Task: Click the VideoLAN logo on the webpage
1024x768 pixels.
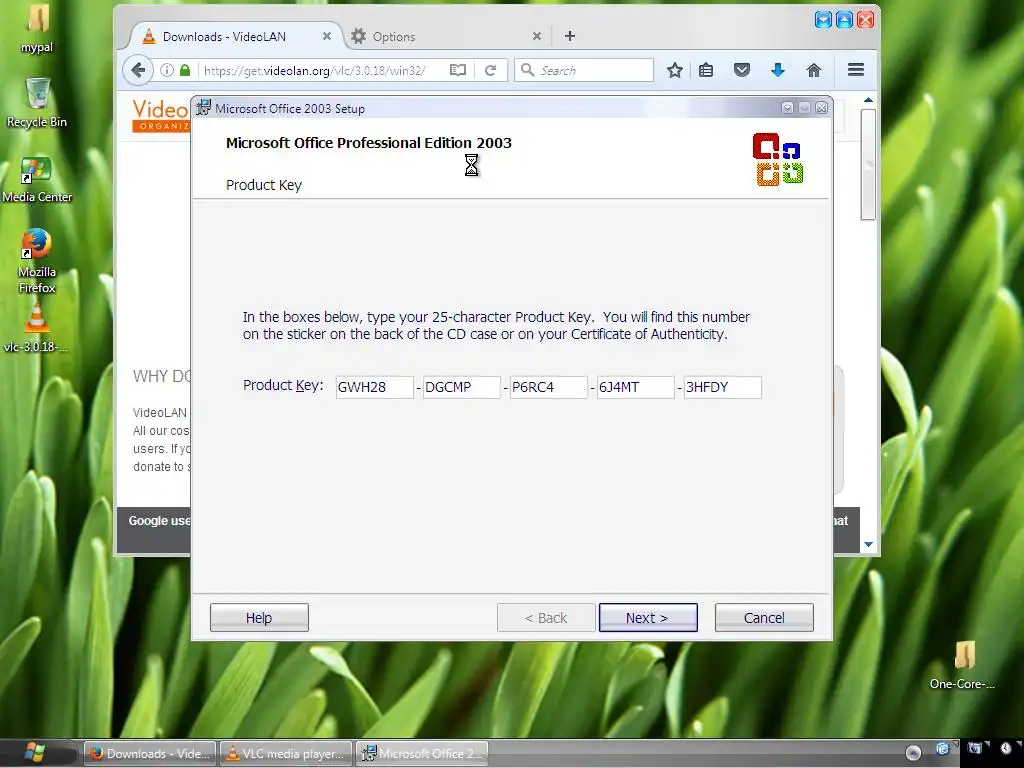Action: coord(161,115)
